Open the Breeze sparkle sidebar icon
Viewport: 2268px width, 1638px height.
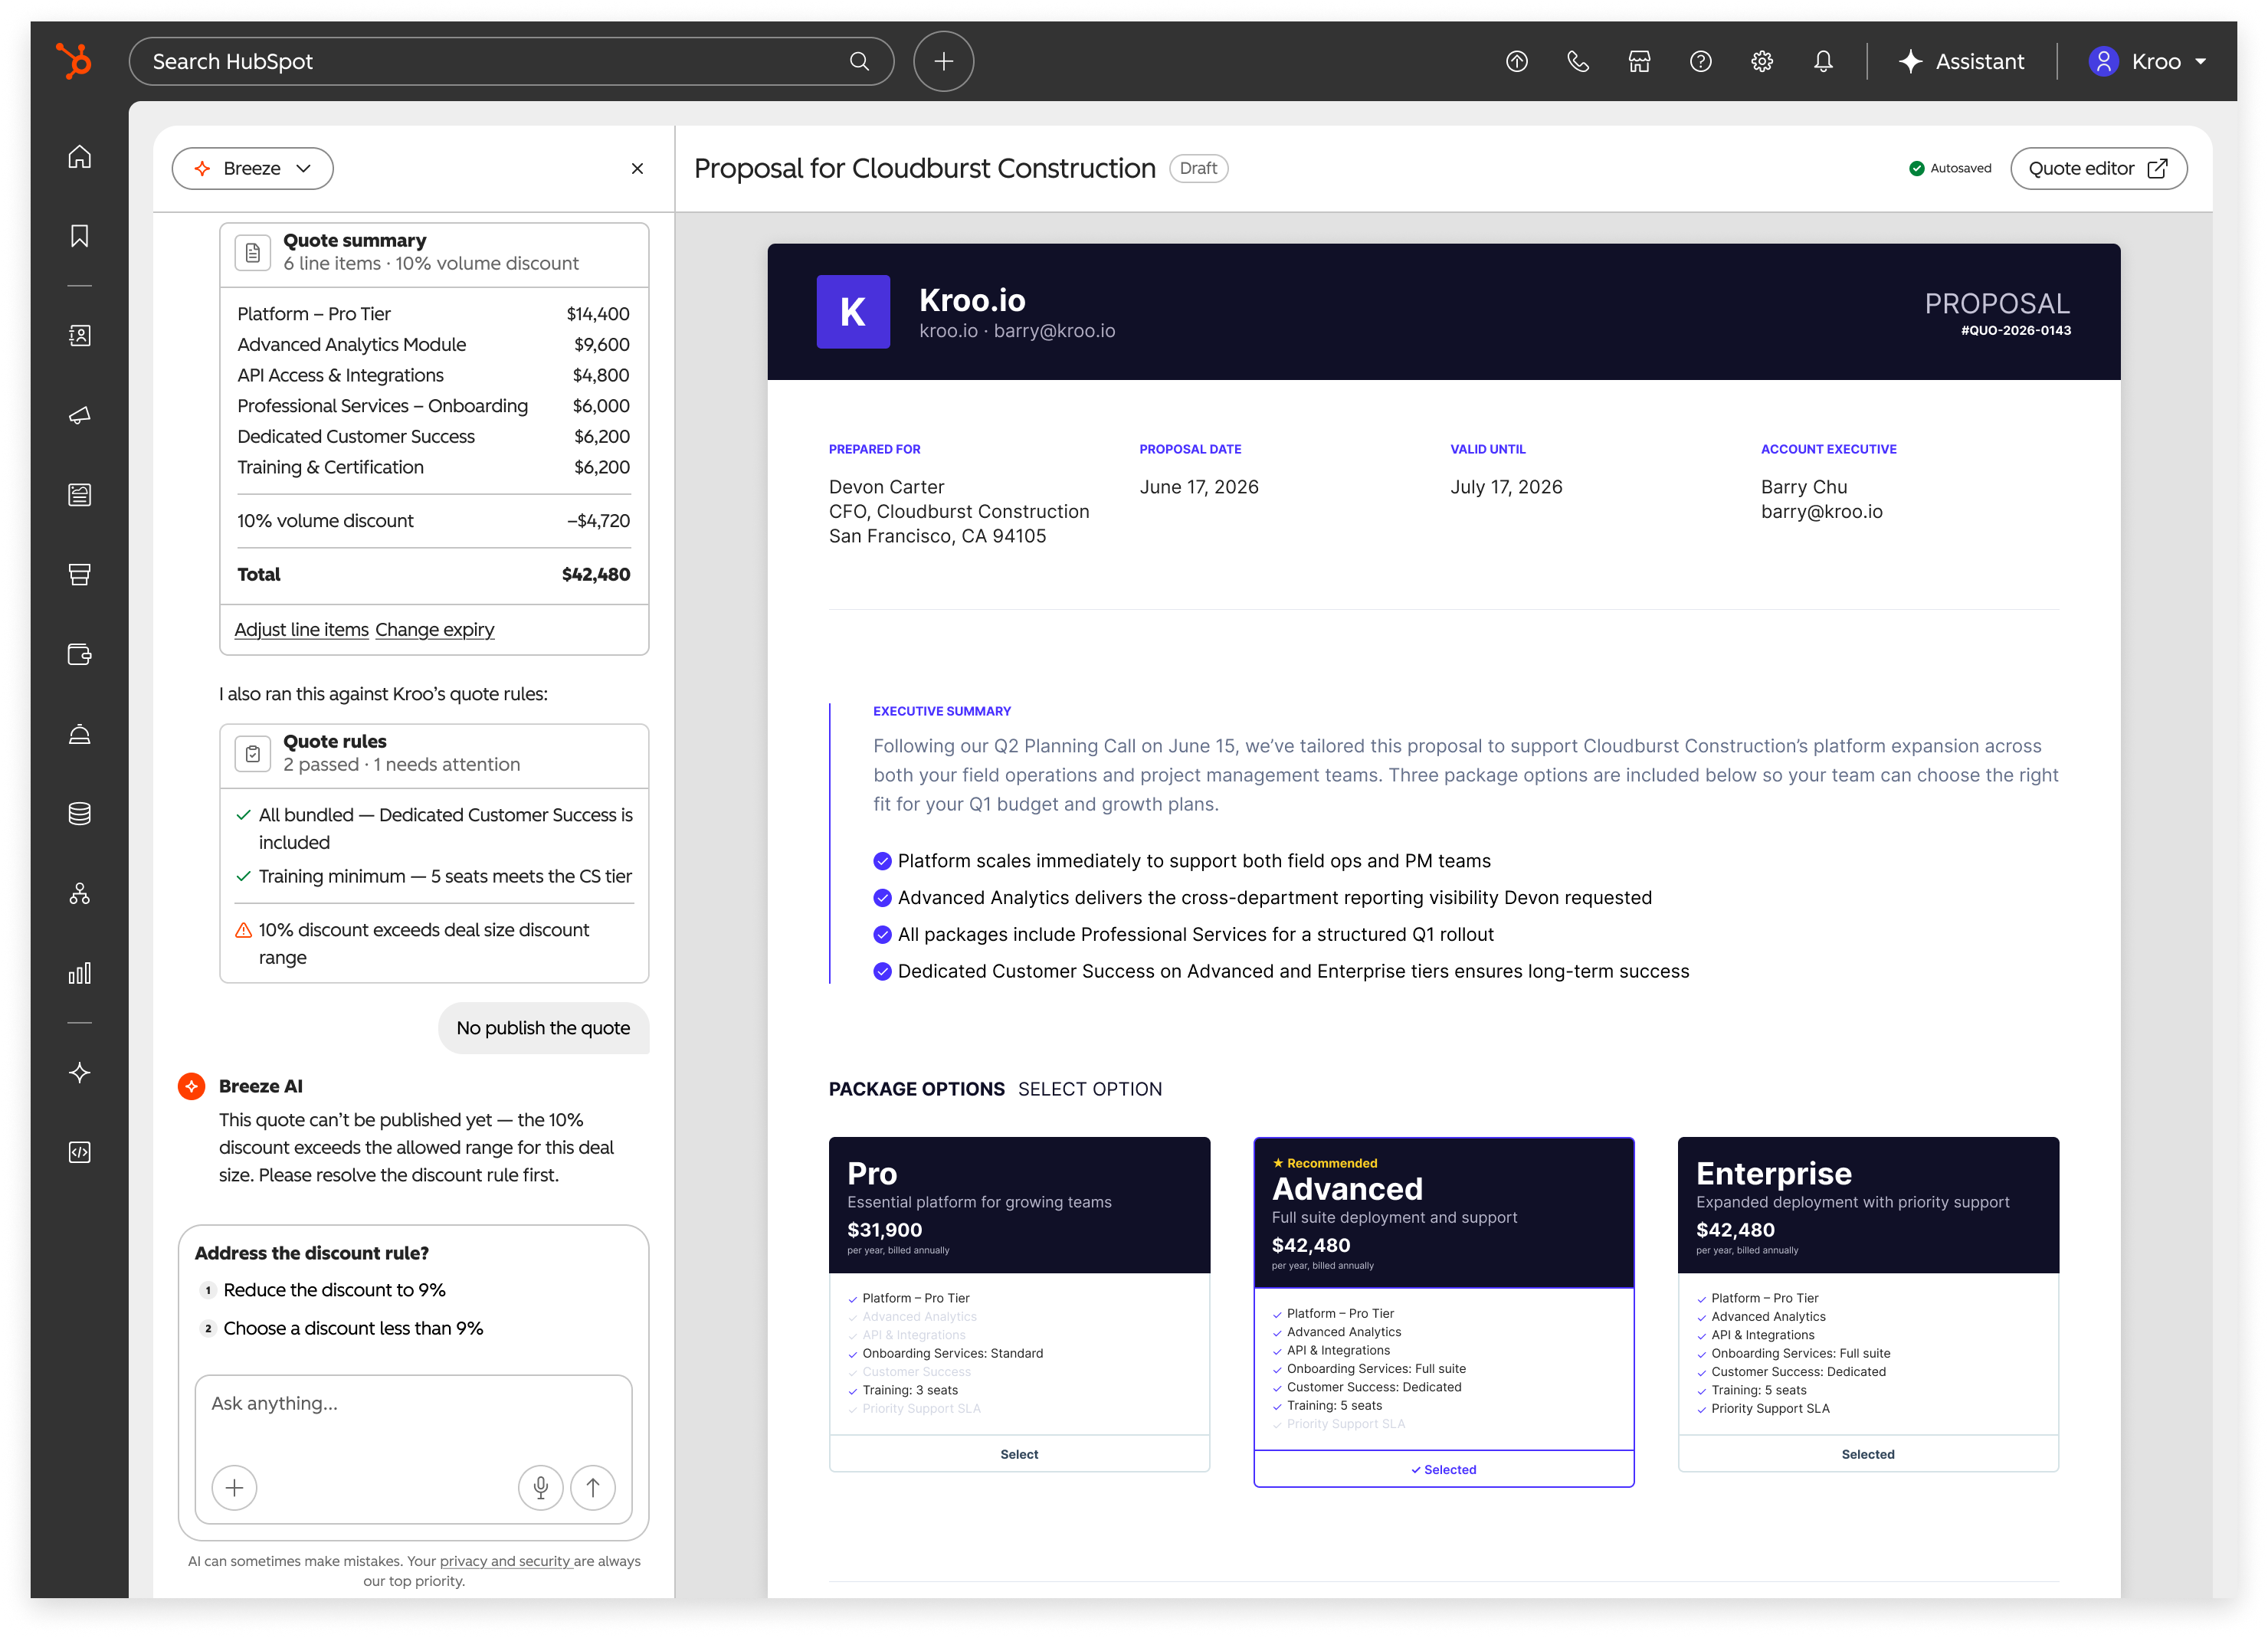pos(80,1073)
